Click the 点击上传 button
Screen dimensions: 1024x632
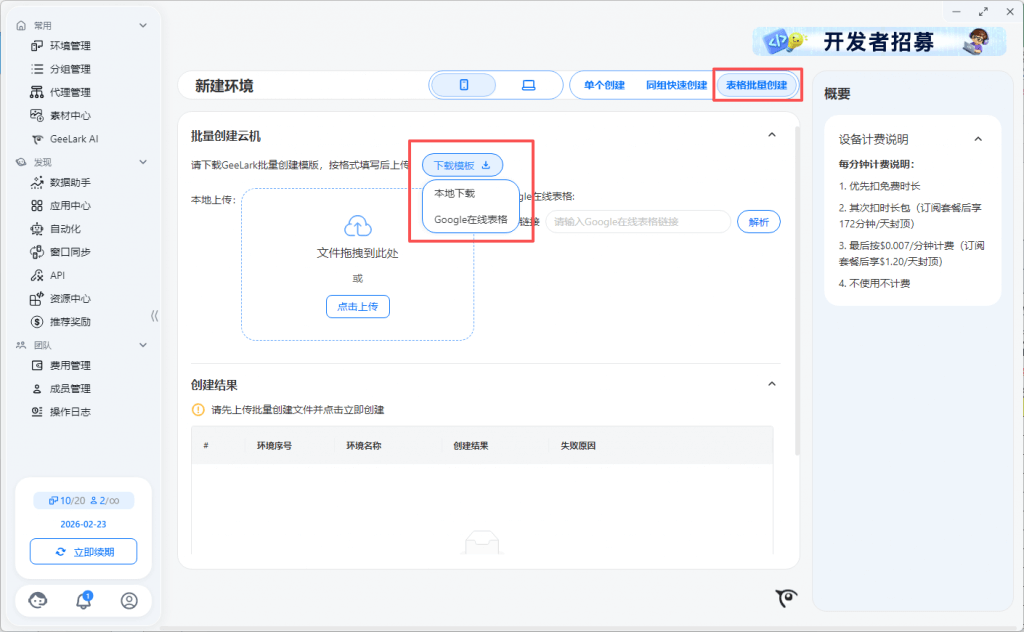357,307
